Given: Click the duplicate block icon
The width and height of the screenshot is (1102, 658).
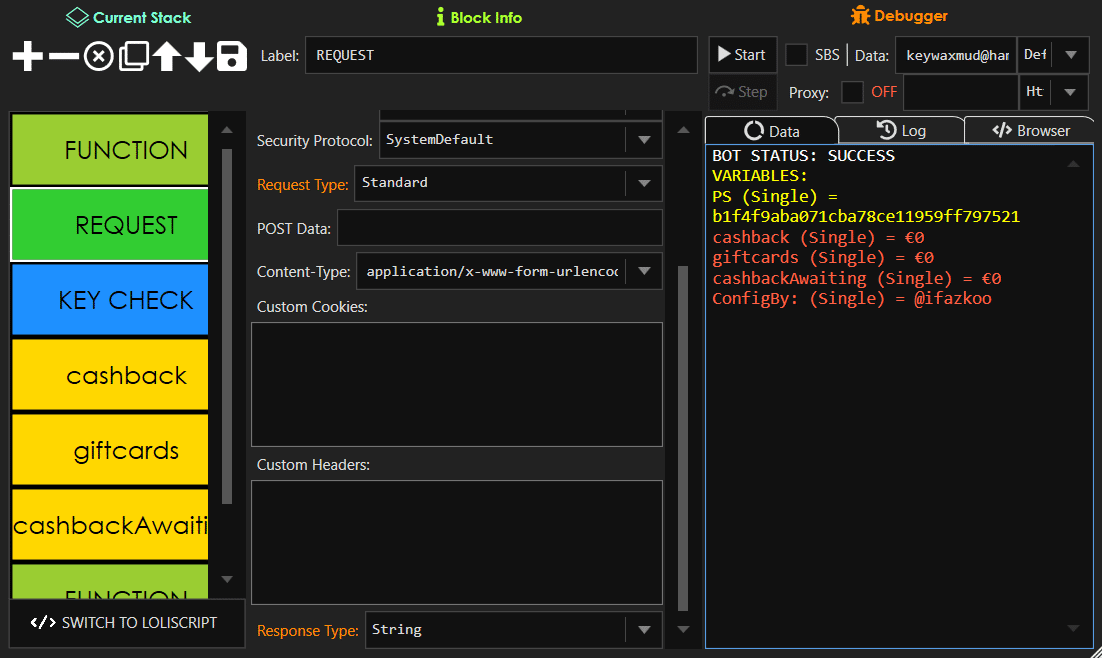Looking at the screenshot, I should [x=133, y=57].
